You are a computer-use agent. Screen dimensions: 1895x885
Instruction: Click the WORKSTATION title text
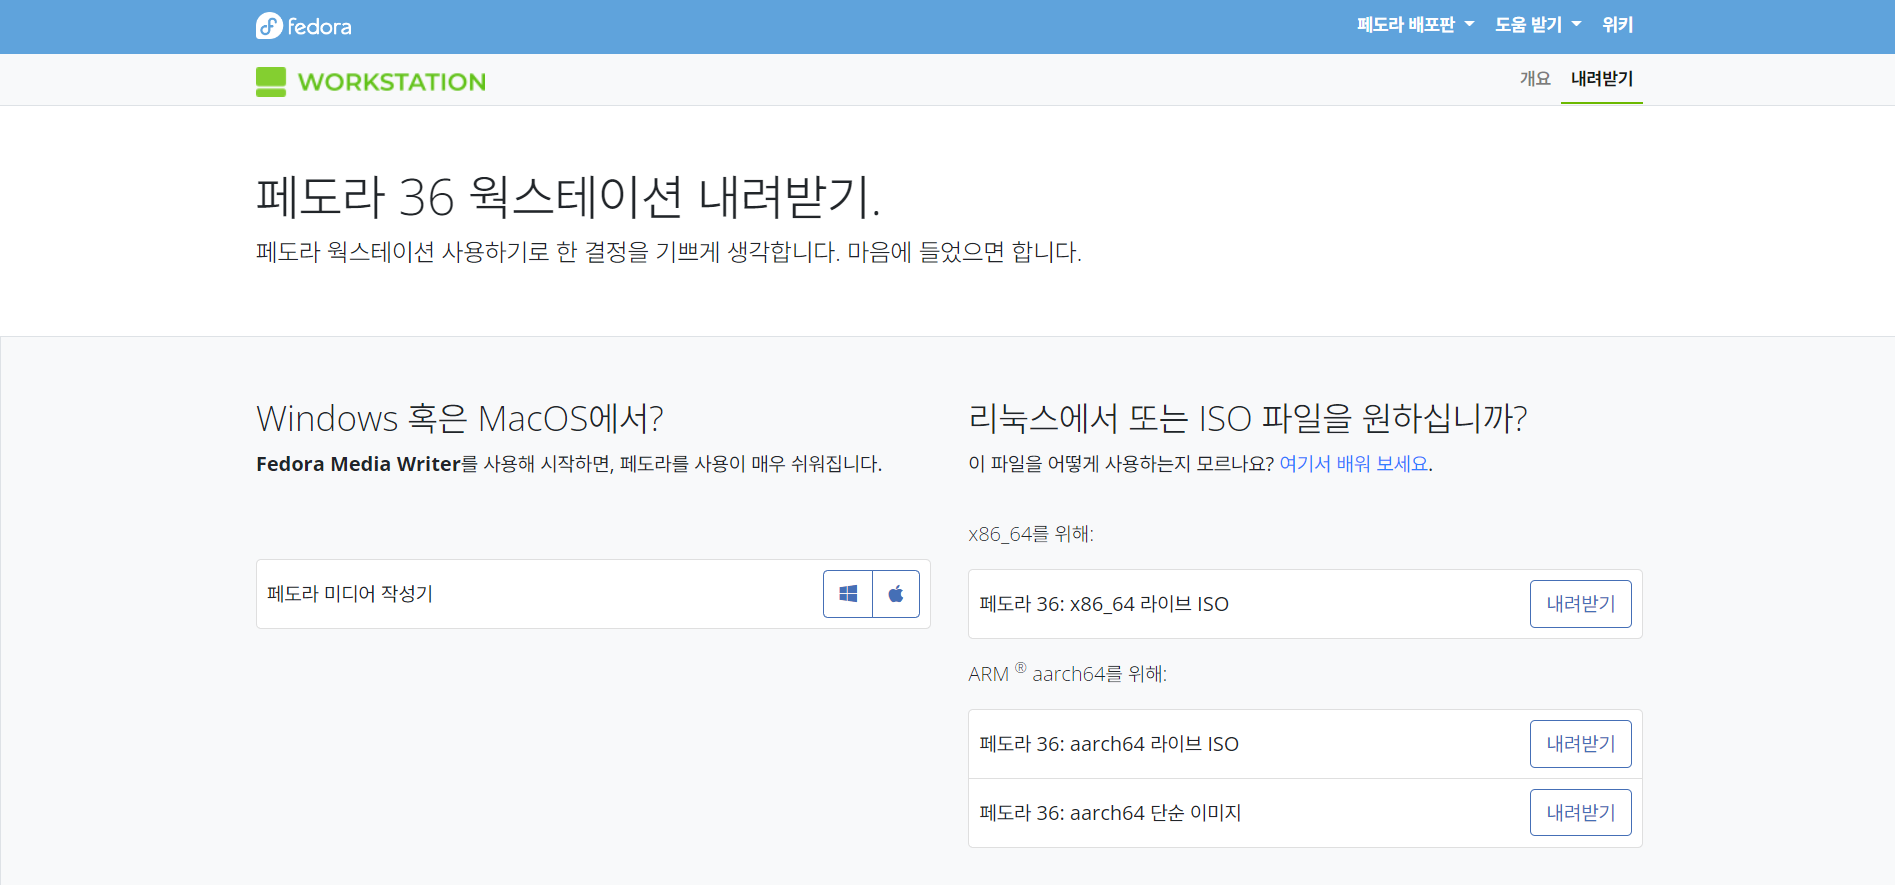(x=392, y=82)
